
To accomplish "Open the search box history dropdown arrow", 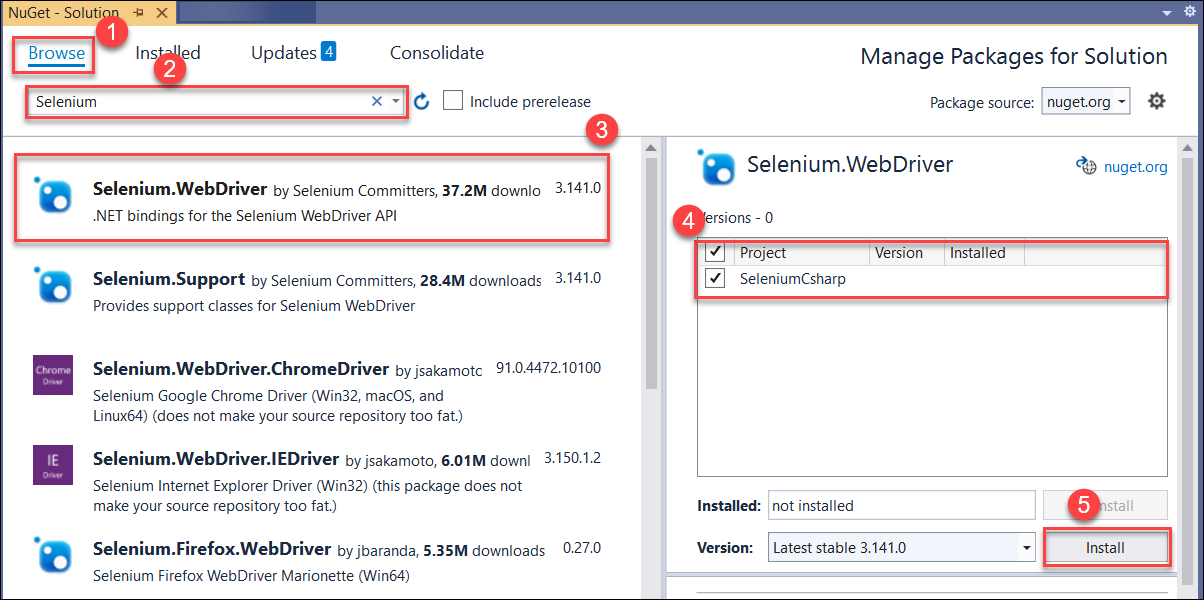I will tap(396, 101).
